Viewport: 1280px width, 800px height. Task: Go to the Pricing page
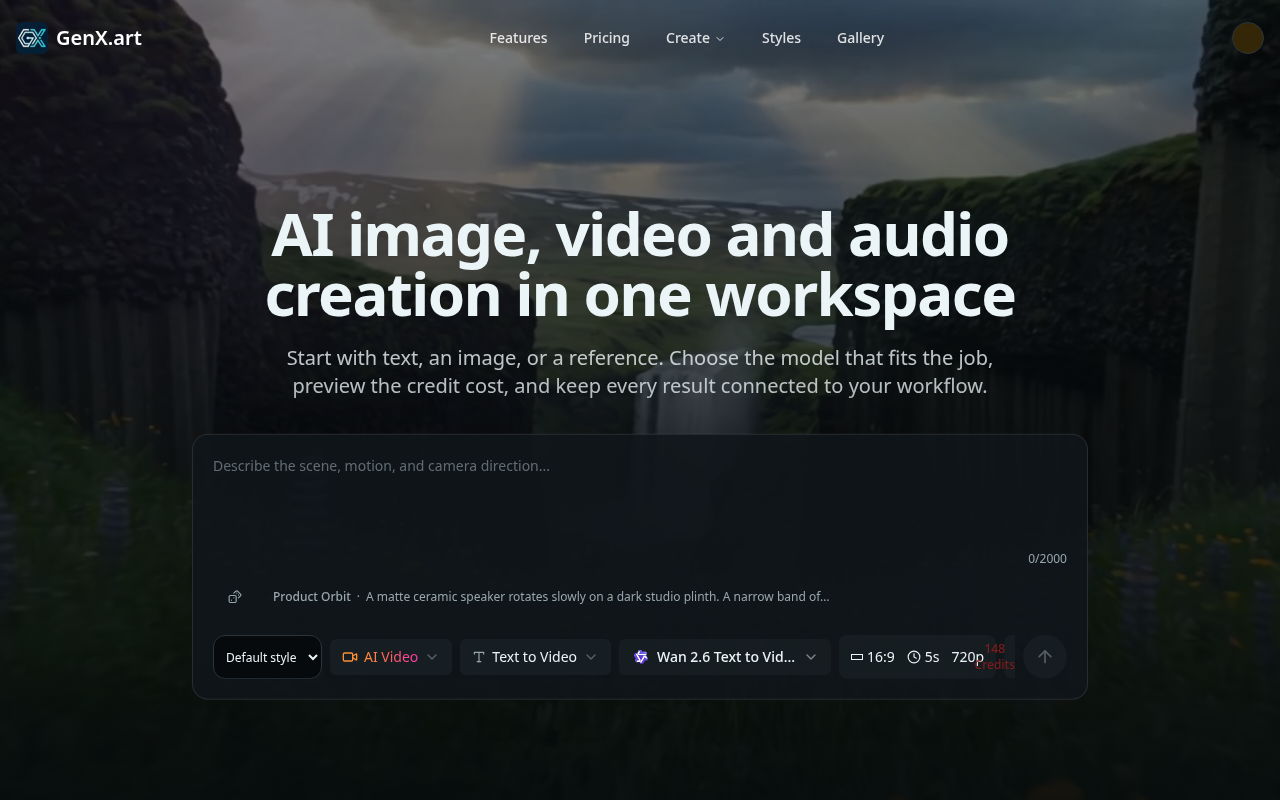[x=607, y=38]
